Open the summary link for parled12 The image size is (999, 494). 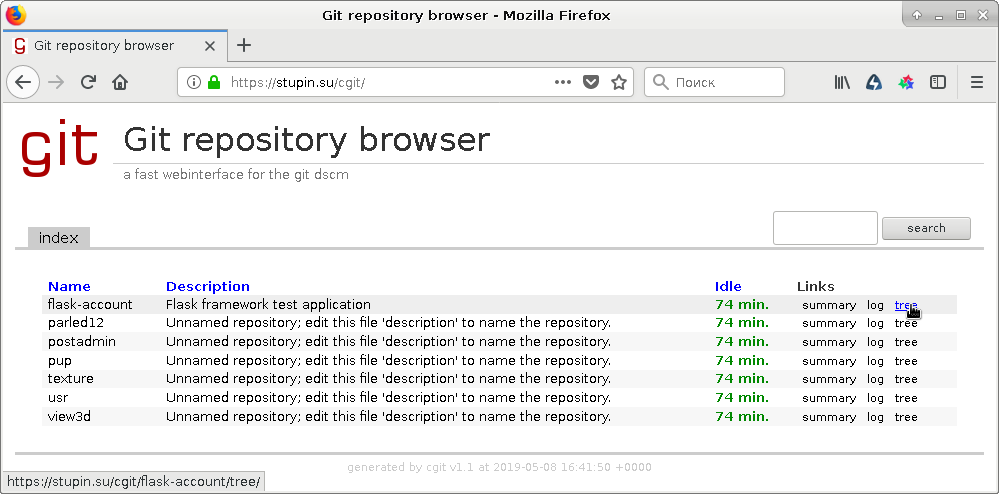(829, 323)
